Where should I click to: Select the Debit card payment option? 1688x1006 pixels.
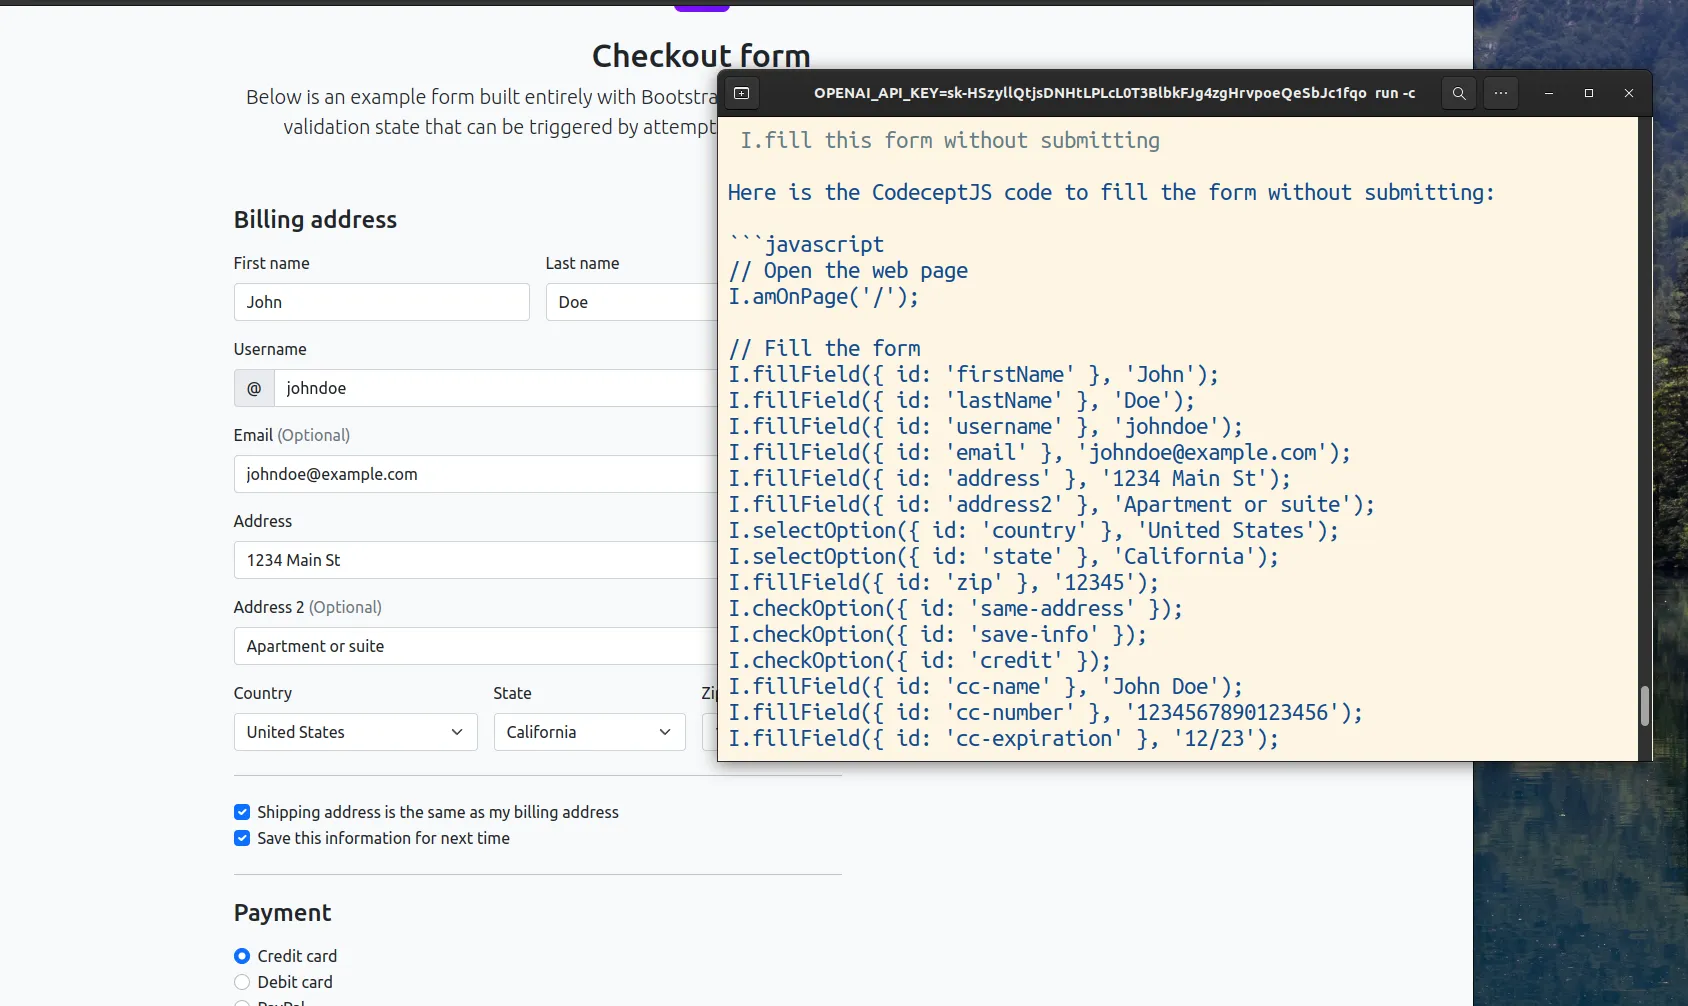pos(242,982)
